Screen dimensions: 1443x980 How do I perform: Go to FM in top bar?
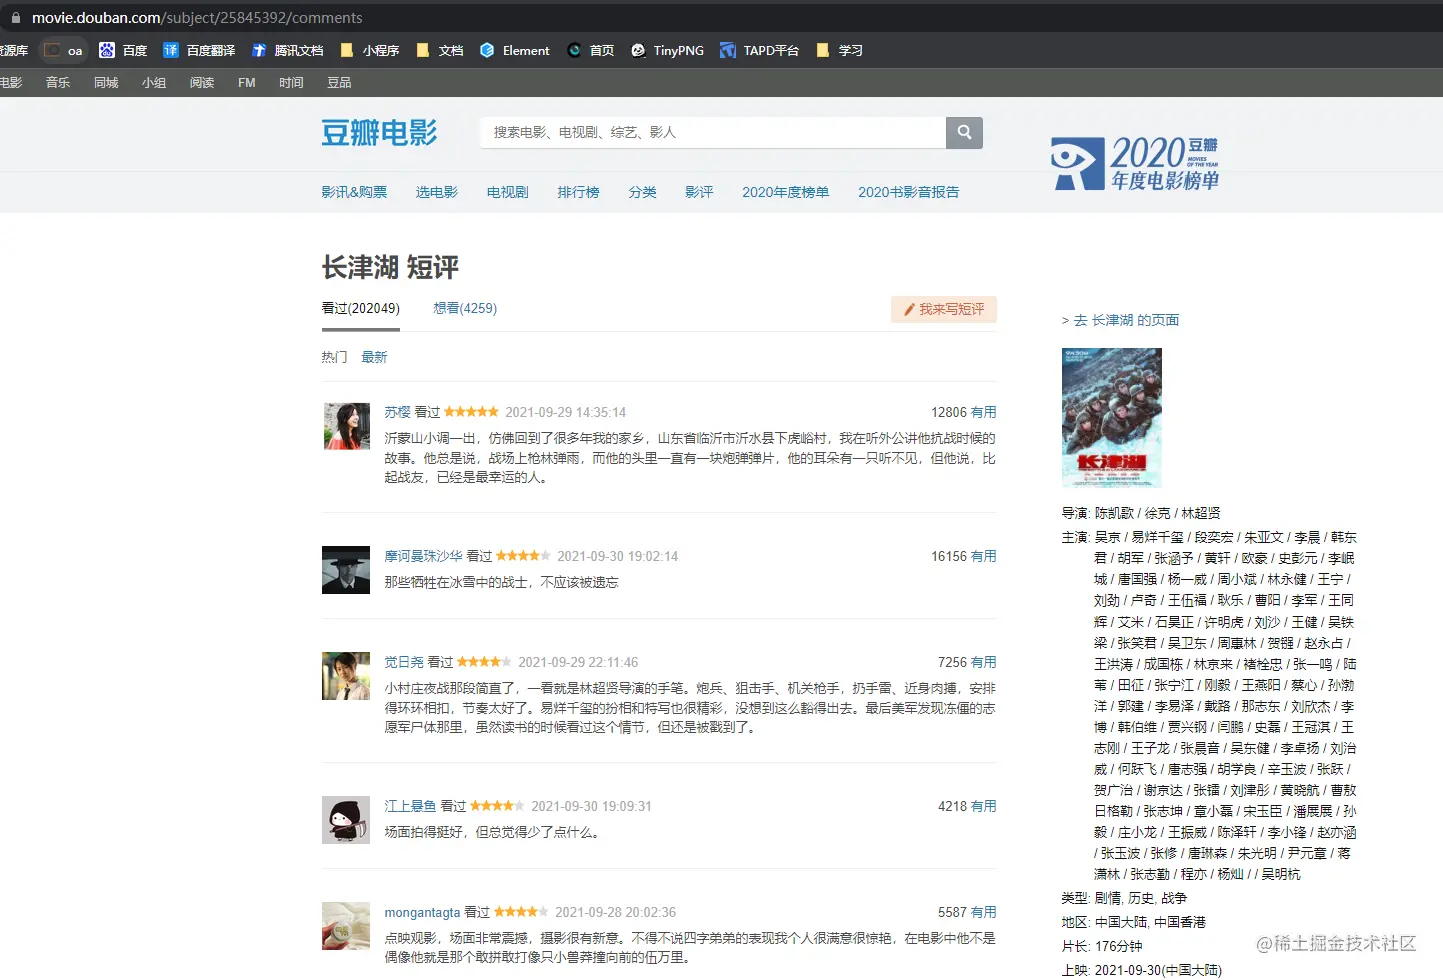point(247,82)
